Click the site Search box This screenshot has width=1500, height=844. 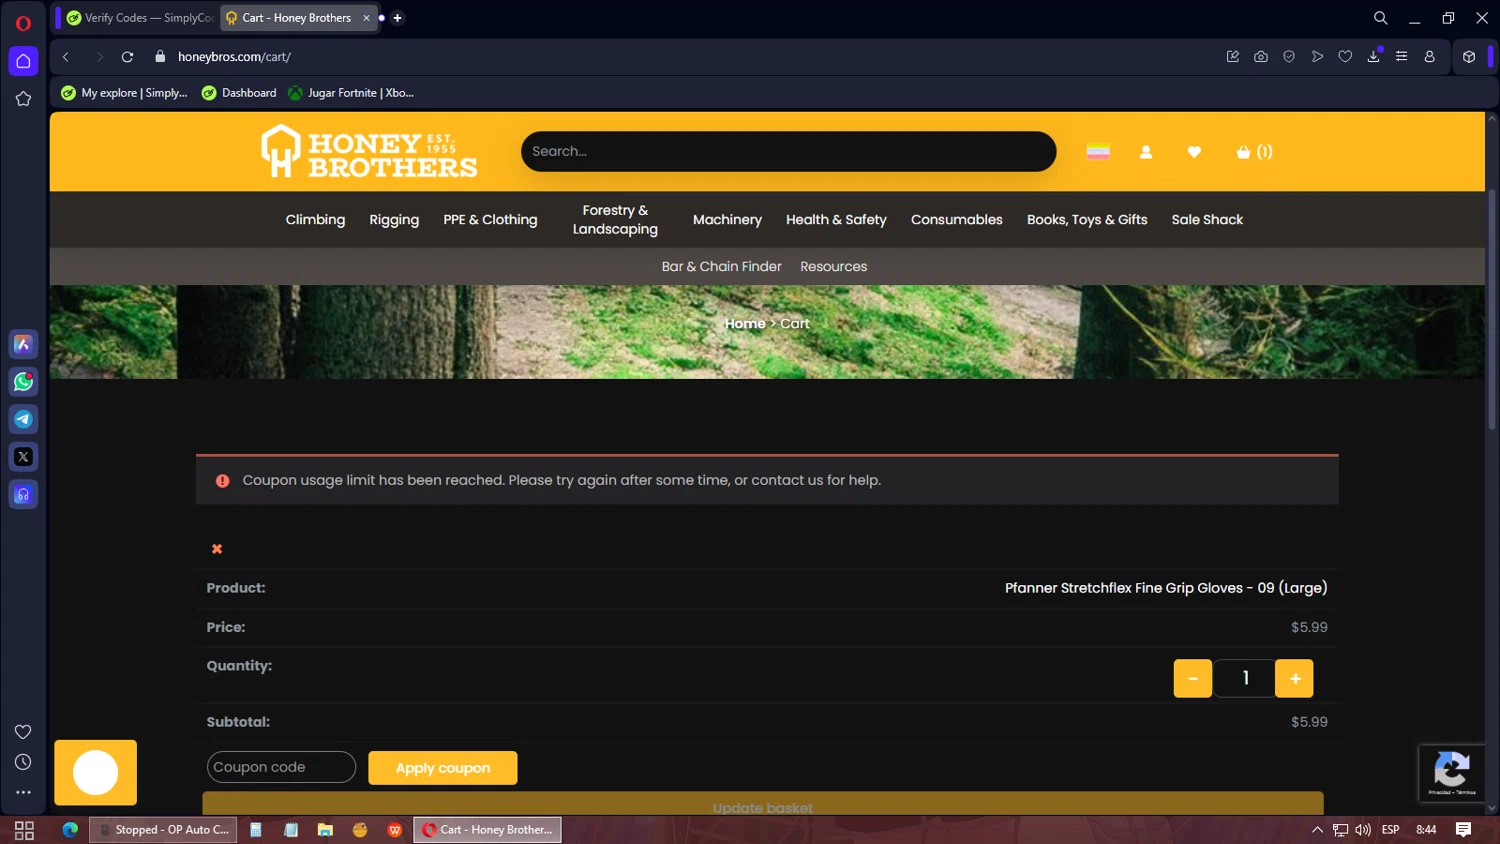click(x=788, y=152)
